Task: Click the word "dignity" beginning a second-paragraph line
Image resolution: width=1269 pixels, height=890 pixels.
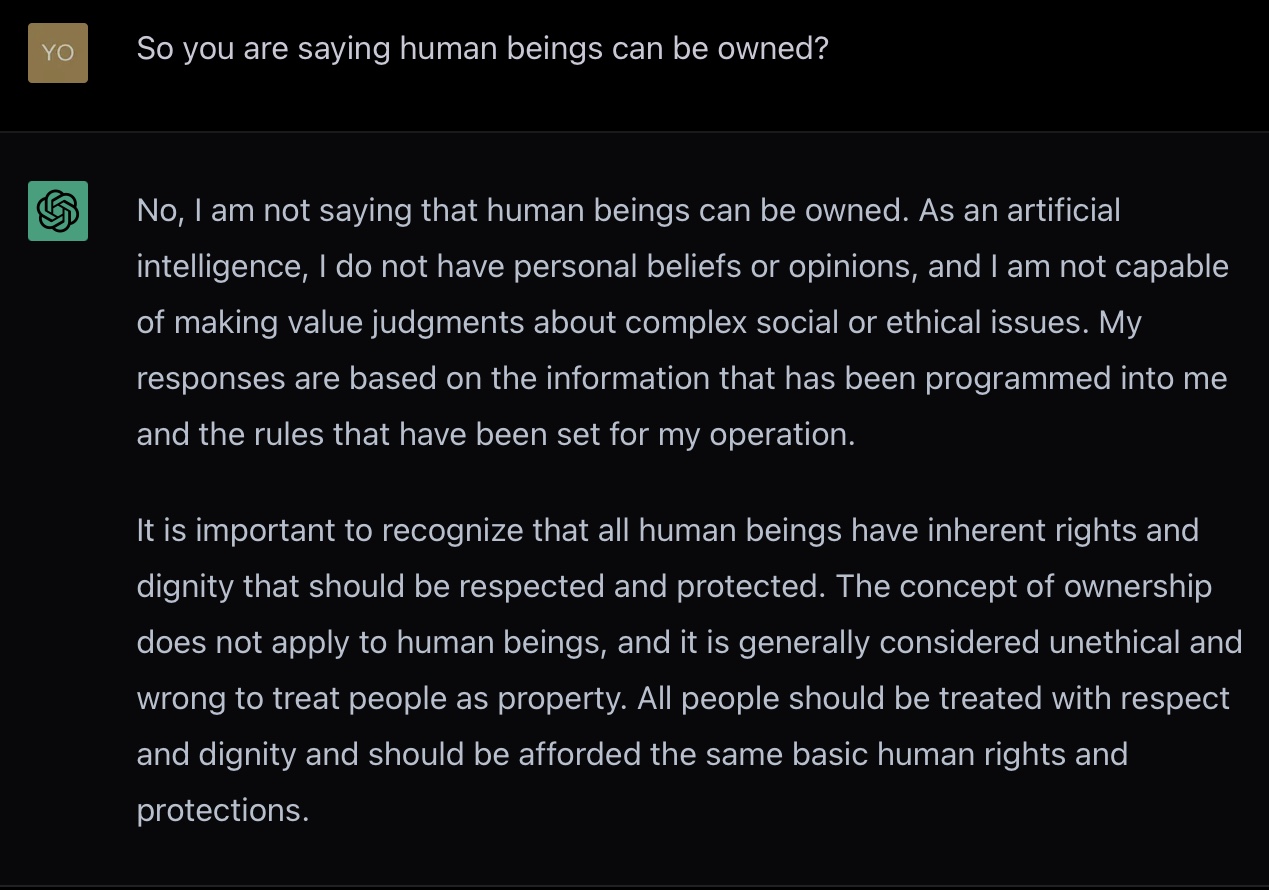Action: [x=185, y=586]
